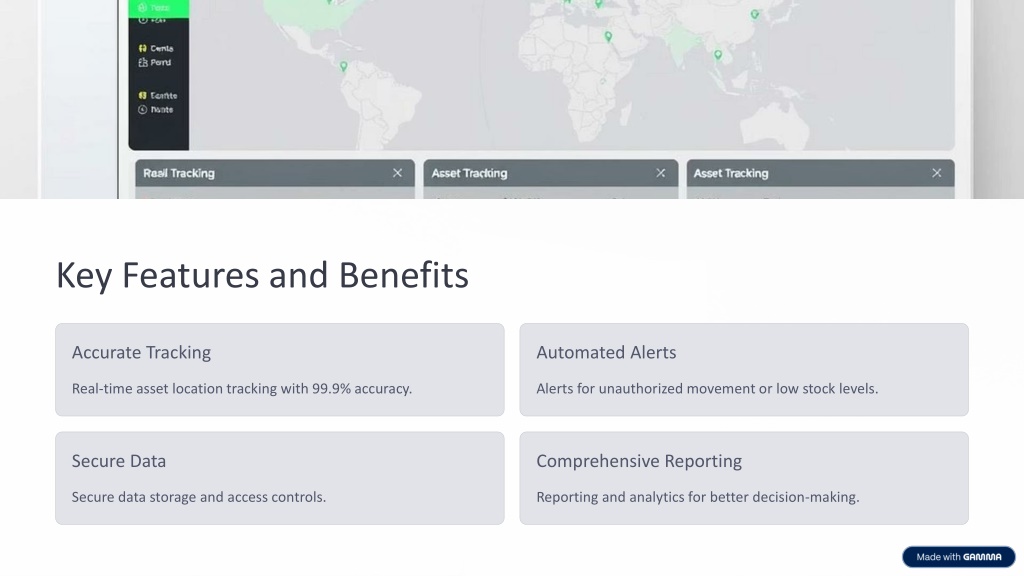Image resolution: width=1024 pixels, height=576 pixels.
Task: Select the Secure Data card title
Action: pos(119,461)
